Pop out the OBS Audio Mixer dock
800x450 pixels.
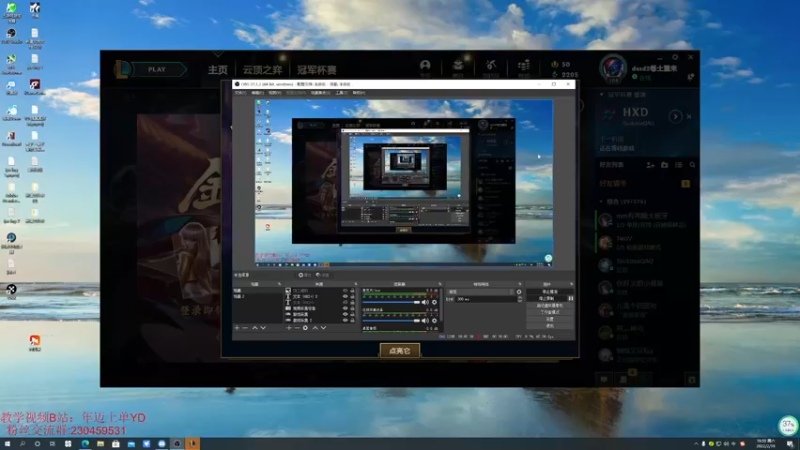pos(439,284)
